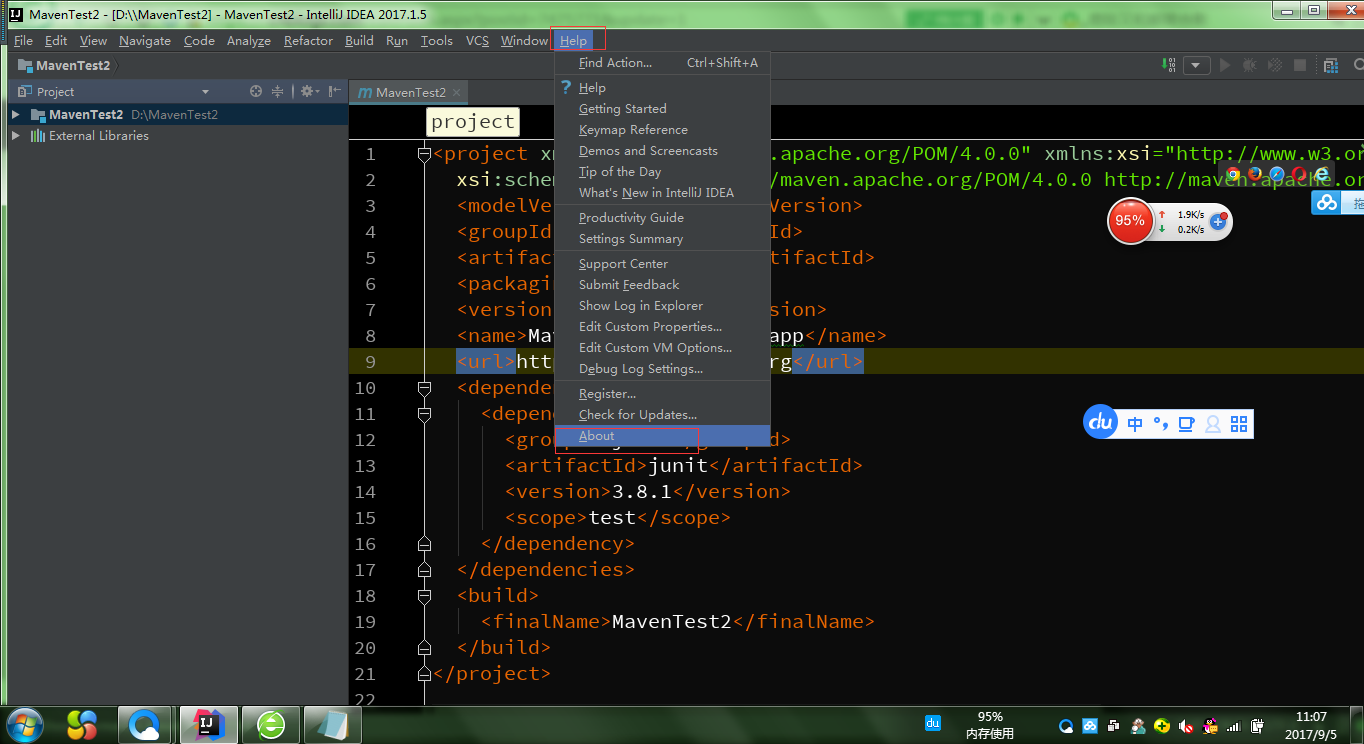
Task: Open the Analyze menu
Action: pyautogui.click(x=249, y=41)
